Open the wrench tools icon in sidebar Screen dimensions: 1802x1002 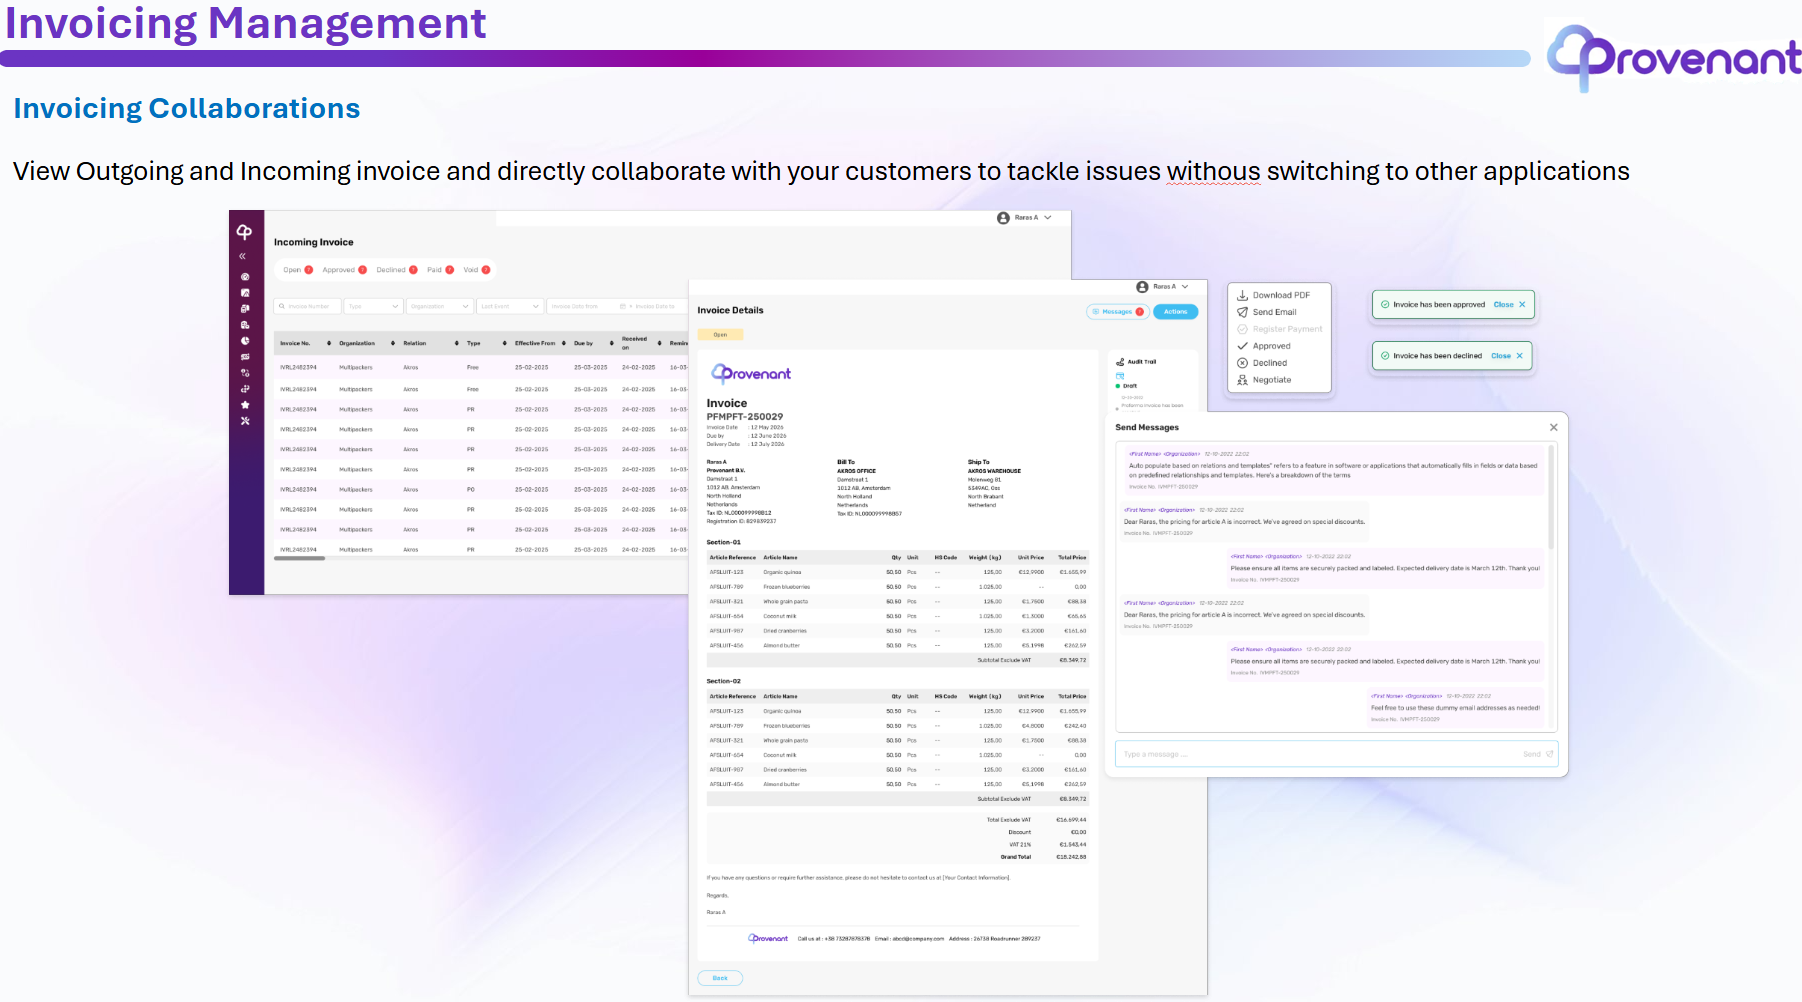245,421
